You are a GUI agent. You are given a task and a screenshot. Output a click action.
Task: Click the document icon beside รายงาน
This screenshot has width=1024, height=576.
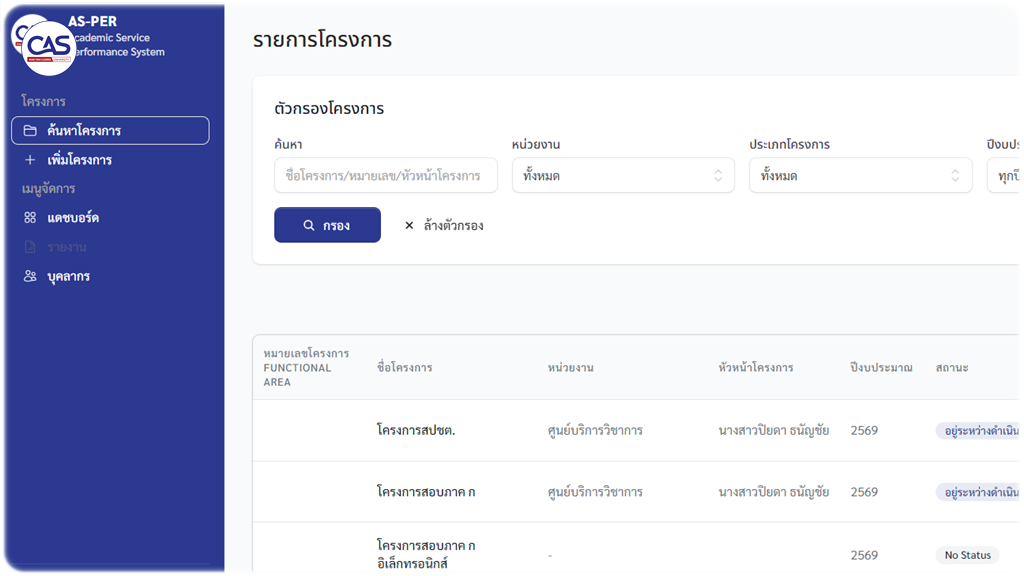[30, 247]
